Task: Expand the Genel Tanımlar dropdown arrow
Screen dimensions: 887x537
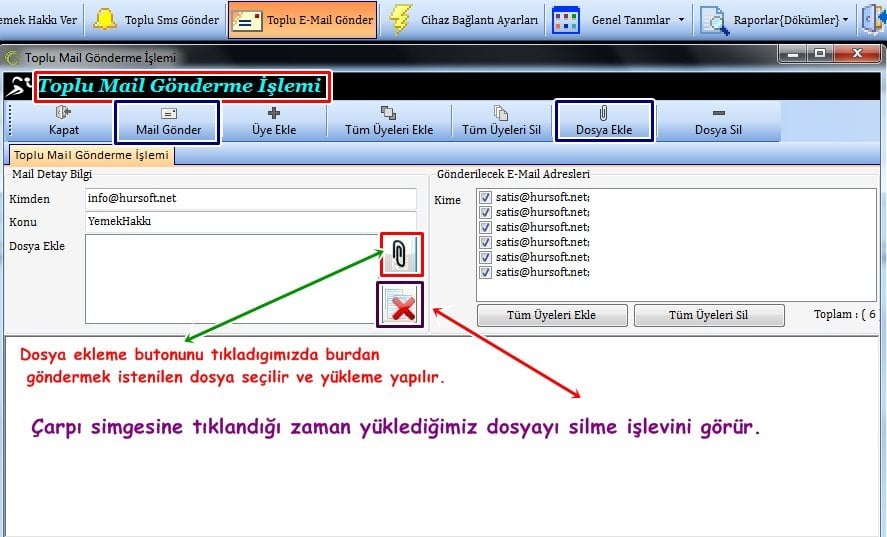Action: pyautogui.click(x=681, y=20)
